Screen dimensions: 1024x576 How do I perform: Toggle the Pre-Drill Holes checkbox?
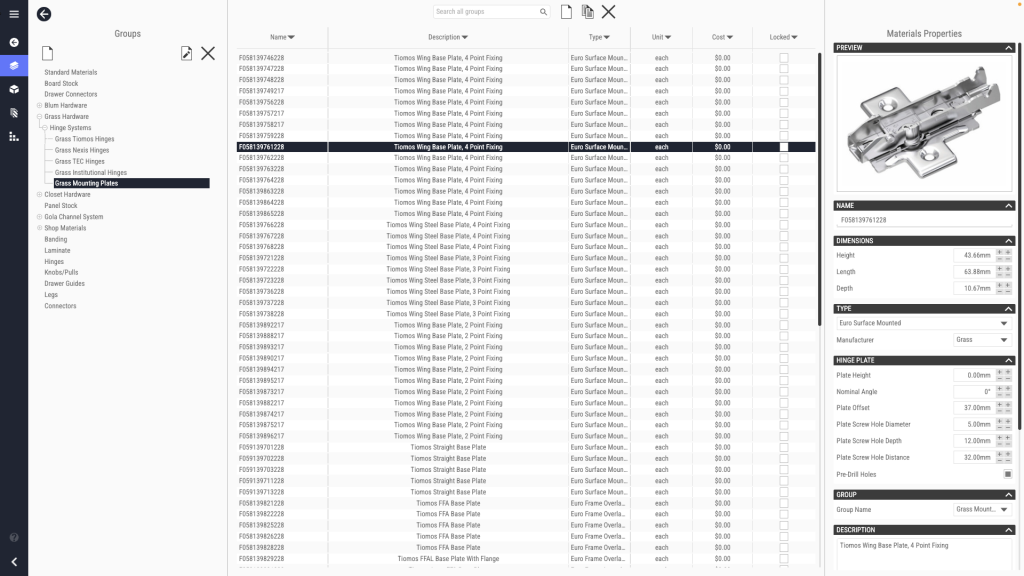point(1008,474)
